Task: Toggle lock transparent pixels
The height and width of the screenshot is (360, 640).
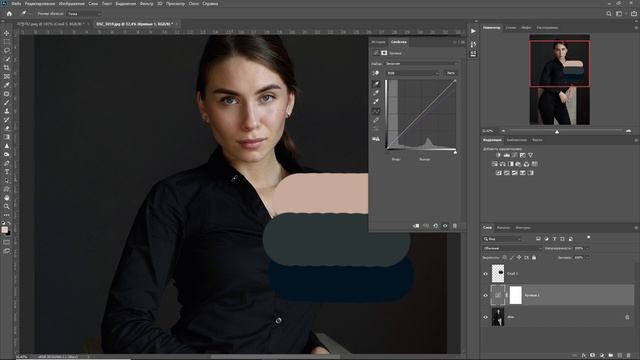Action: (504, 258)
